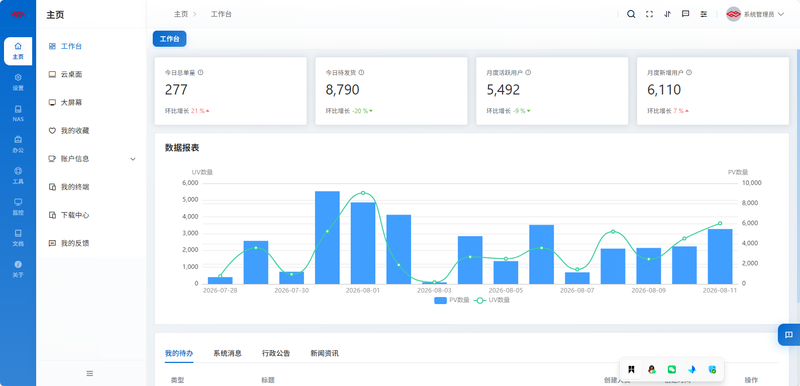Open the 关于 about section in the blue rail
Viewport: 800px width, 386px height.
[18, 269]
